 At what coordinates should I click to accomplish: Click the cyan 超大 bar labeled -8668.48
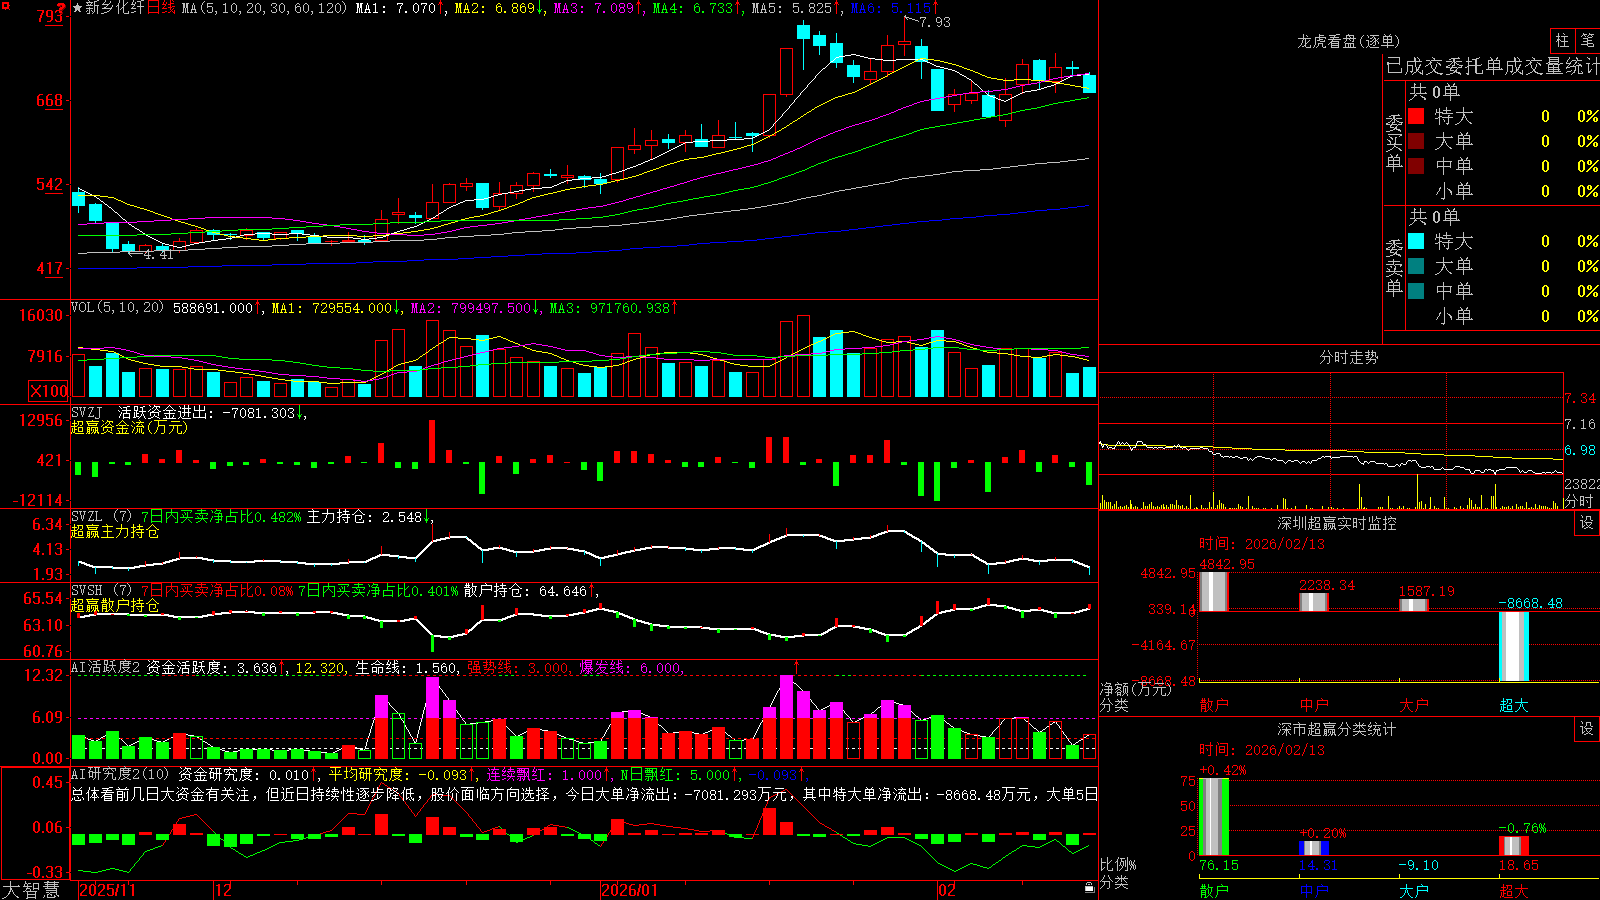(1513, 646)
